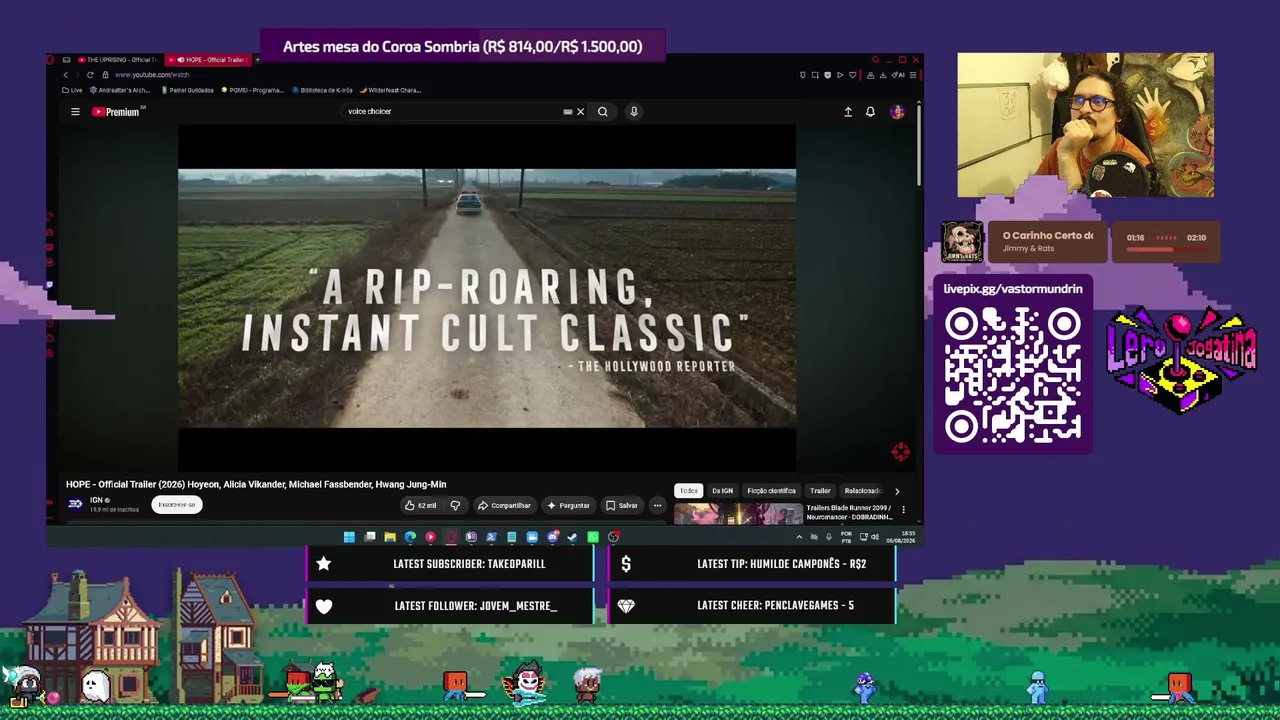Select the Ficção científica filter chip
Image resolution: width=1280 pixels, height=720 pixels.
[x=771, y=491]
